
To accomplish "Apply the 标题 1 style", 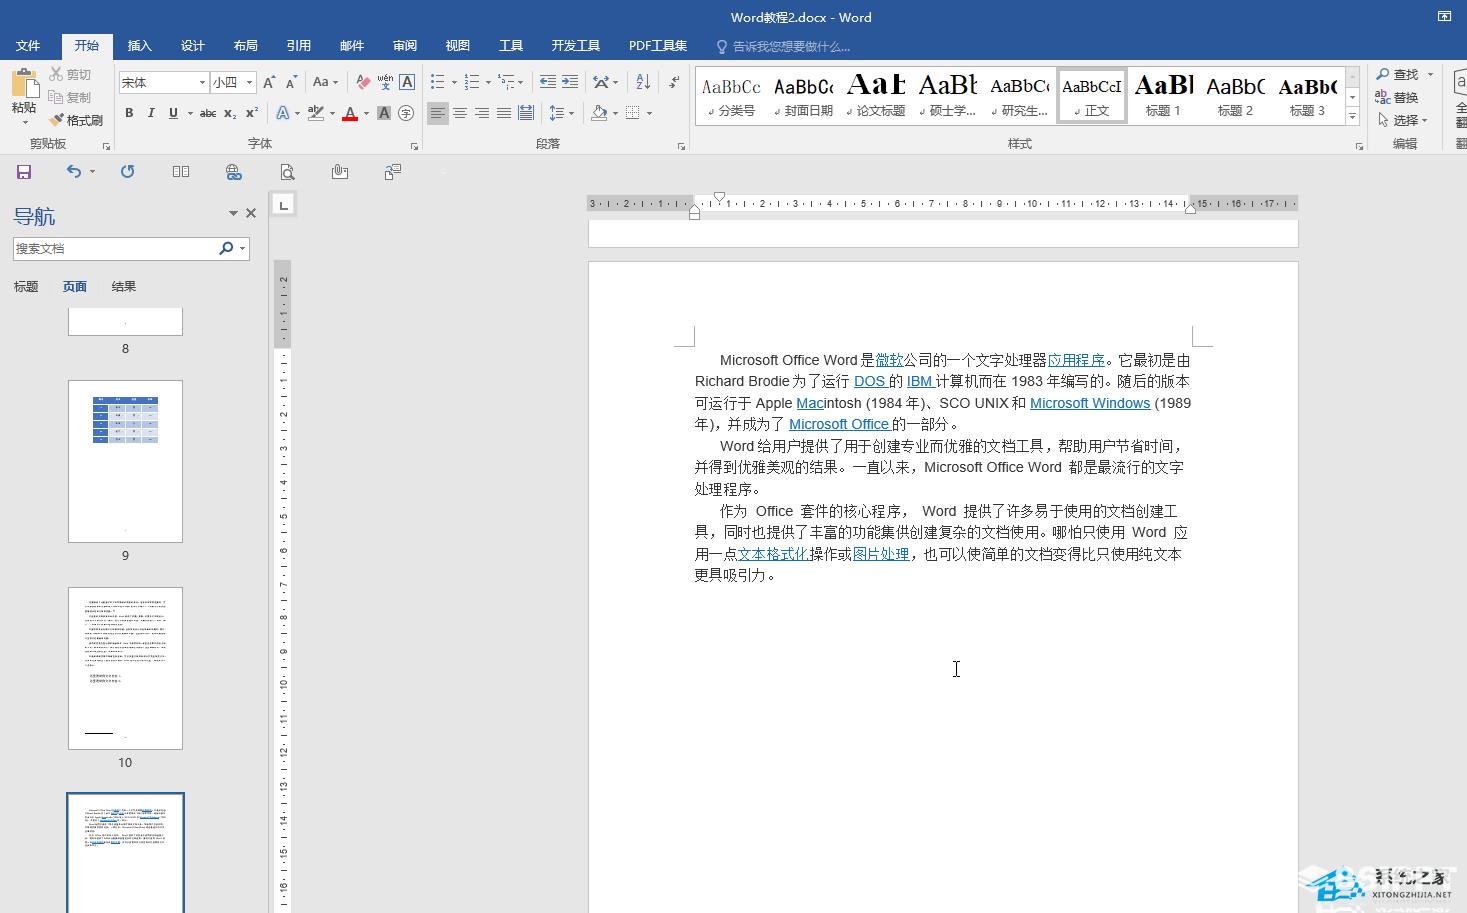I will click(x=1163, y=96).
